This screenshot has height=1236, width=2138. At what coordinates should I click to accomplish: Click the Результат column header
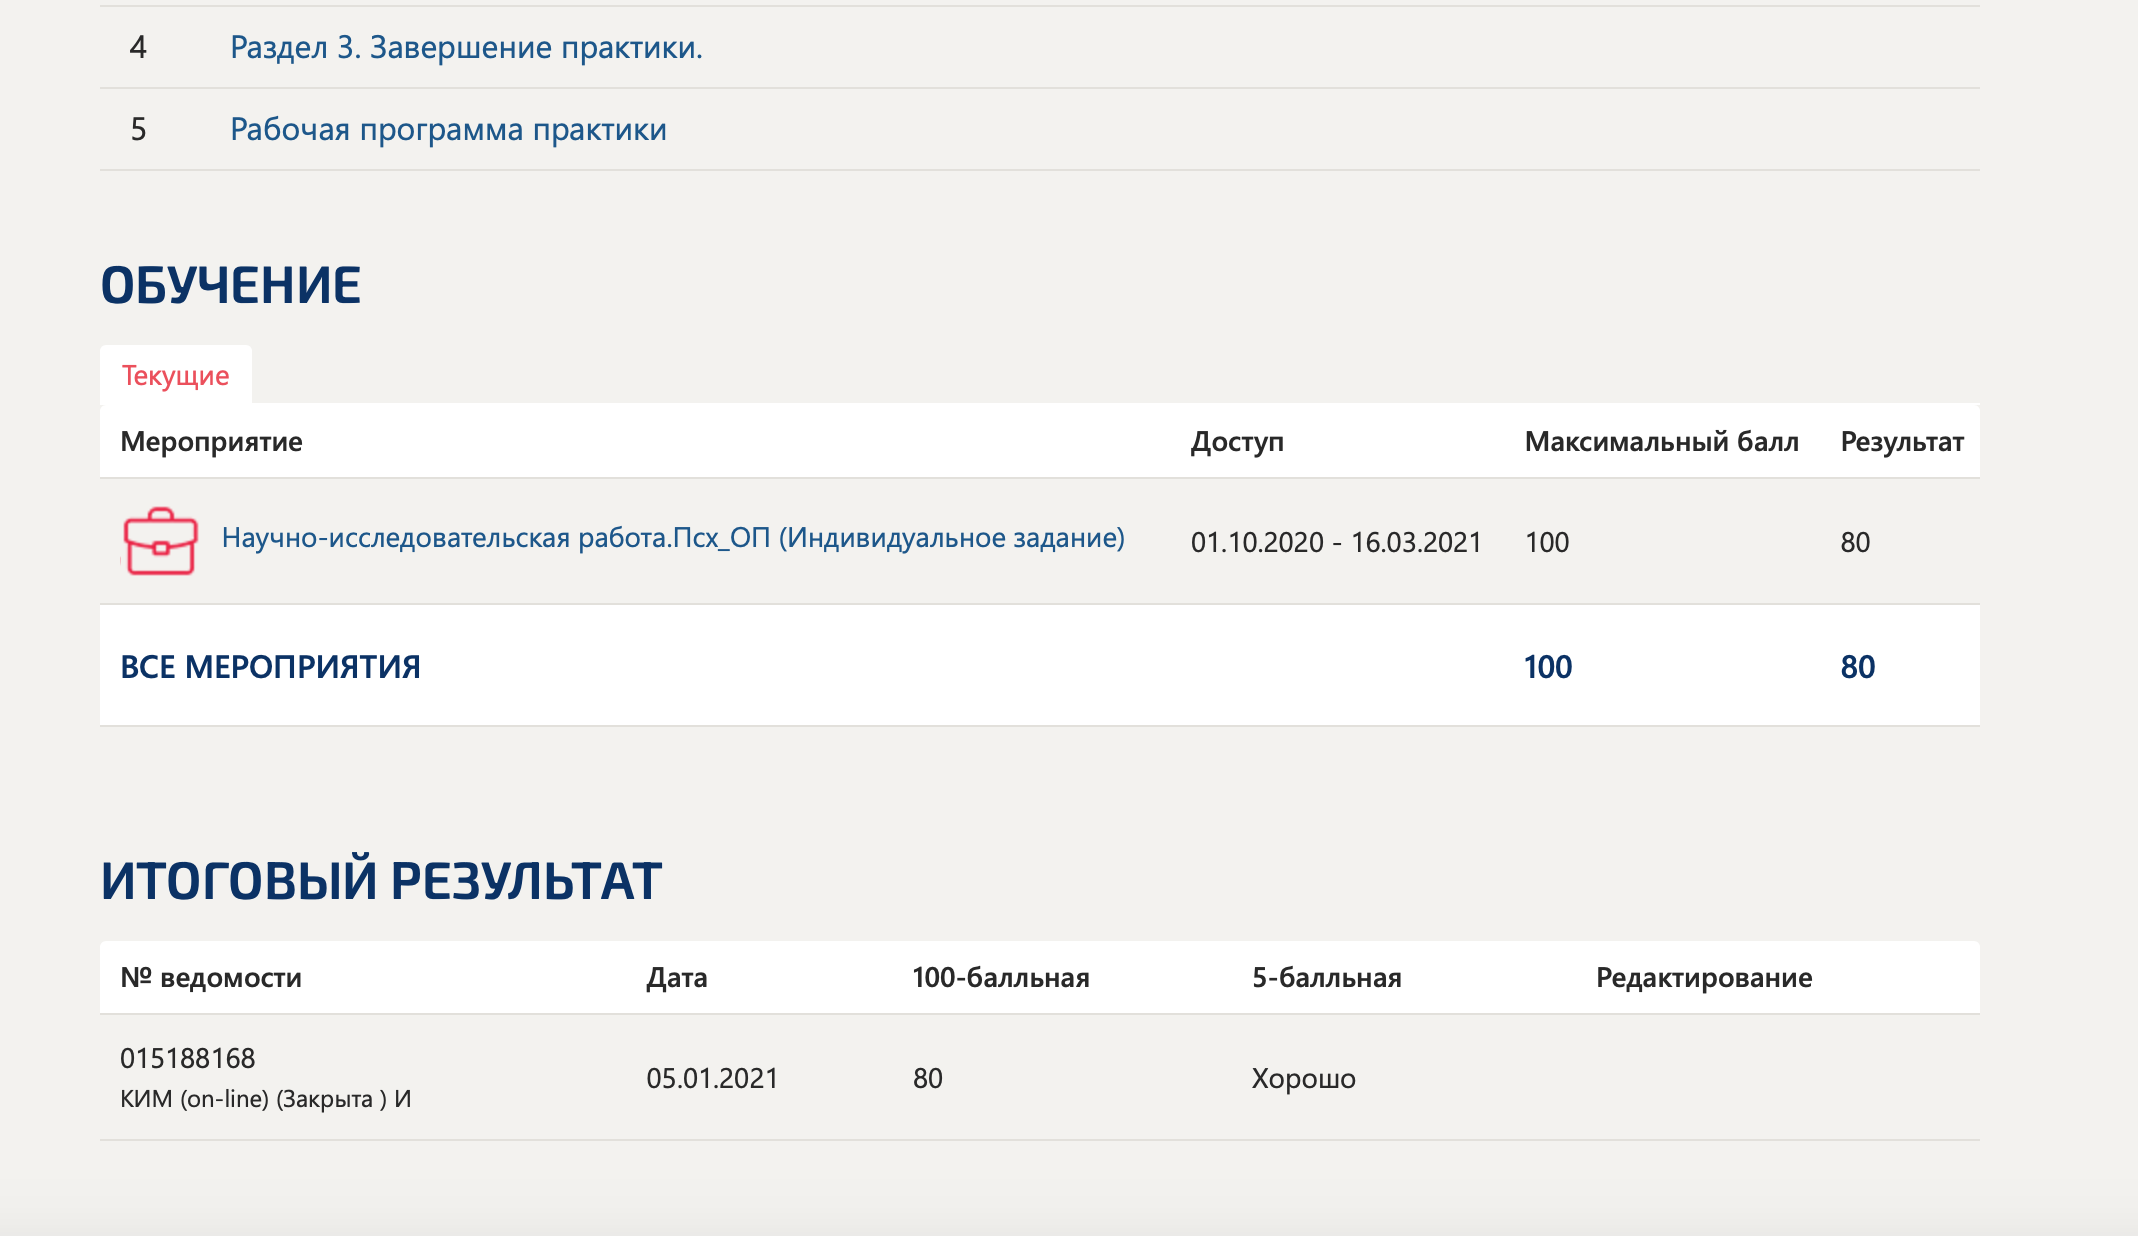[x=1902, y=441]
